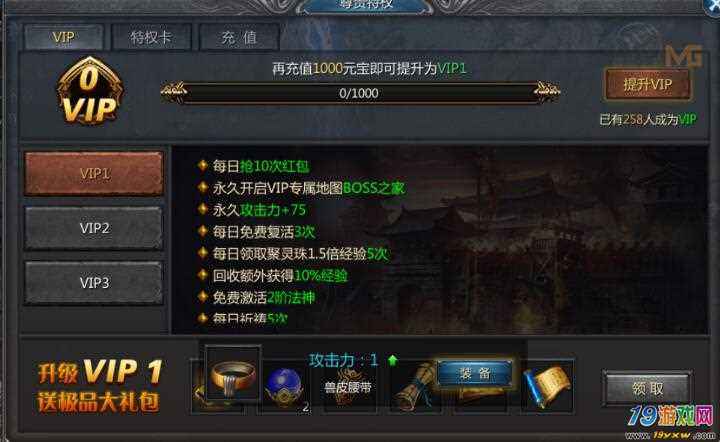This screenshot has width=720, height=442.
Task: Open the 特权卡 tab
Action: tap(151, 37)
